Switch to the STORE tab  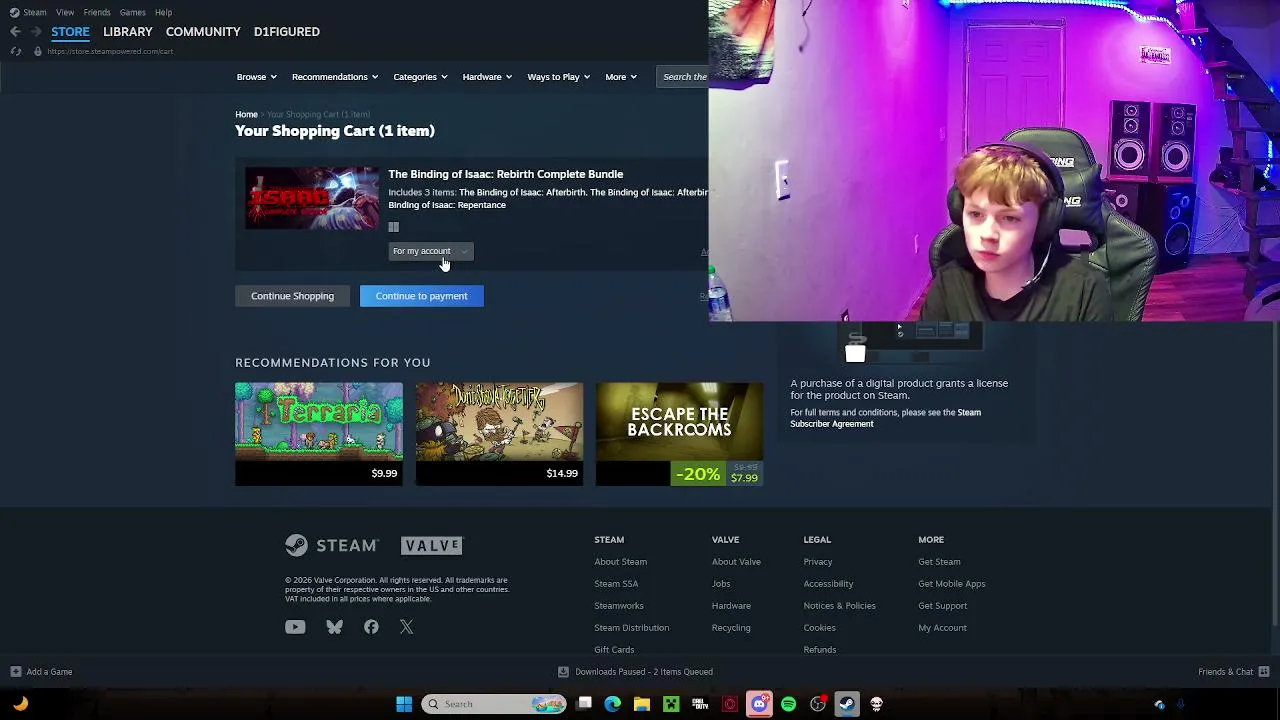pyautogui.click(x=70, y=32)
